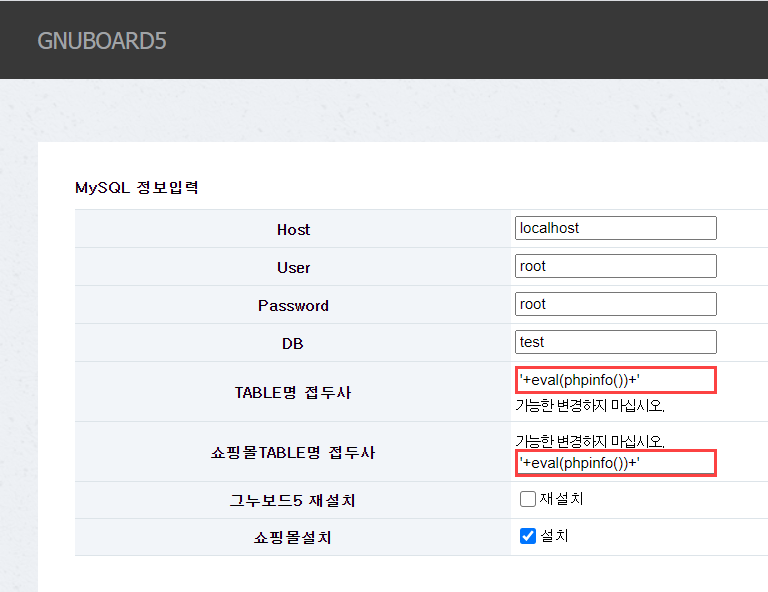Enable the 재설치 checkbox
The height and width of the screenshot is (592, 768).
pyautogui.click(x=528, y=499)
